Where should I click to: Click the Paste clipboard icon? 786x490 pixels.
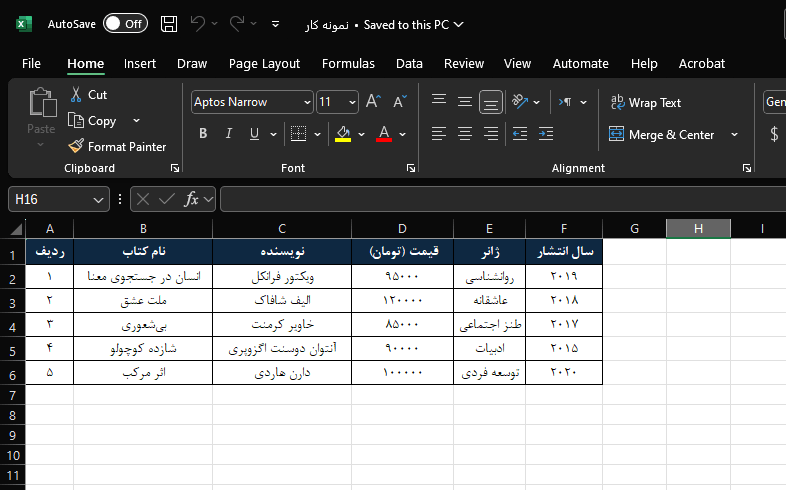point(42,103)
